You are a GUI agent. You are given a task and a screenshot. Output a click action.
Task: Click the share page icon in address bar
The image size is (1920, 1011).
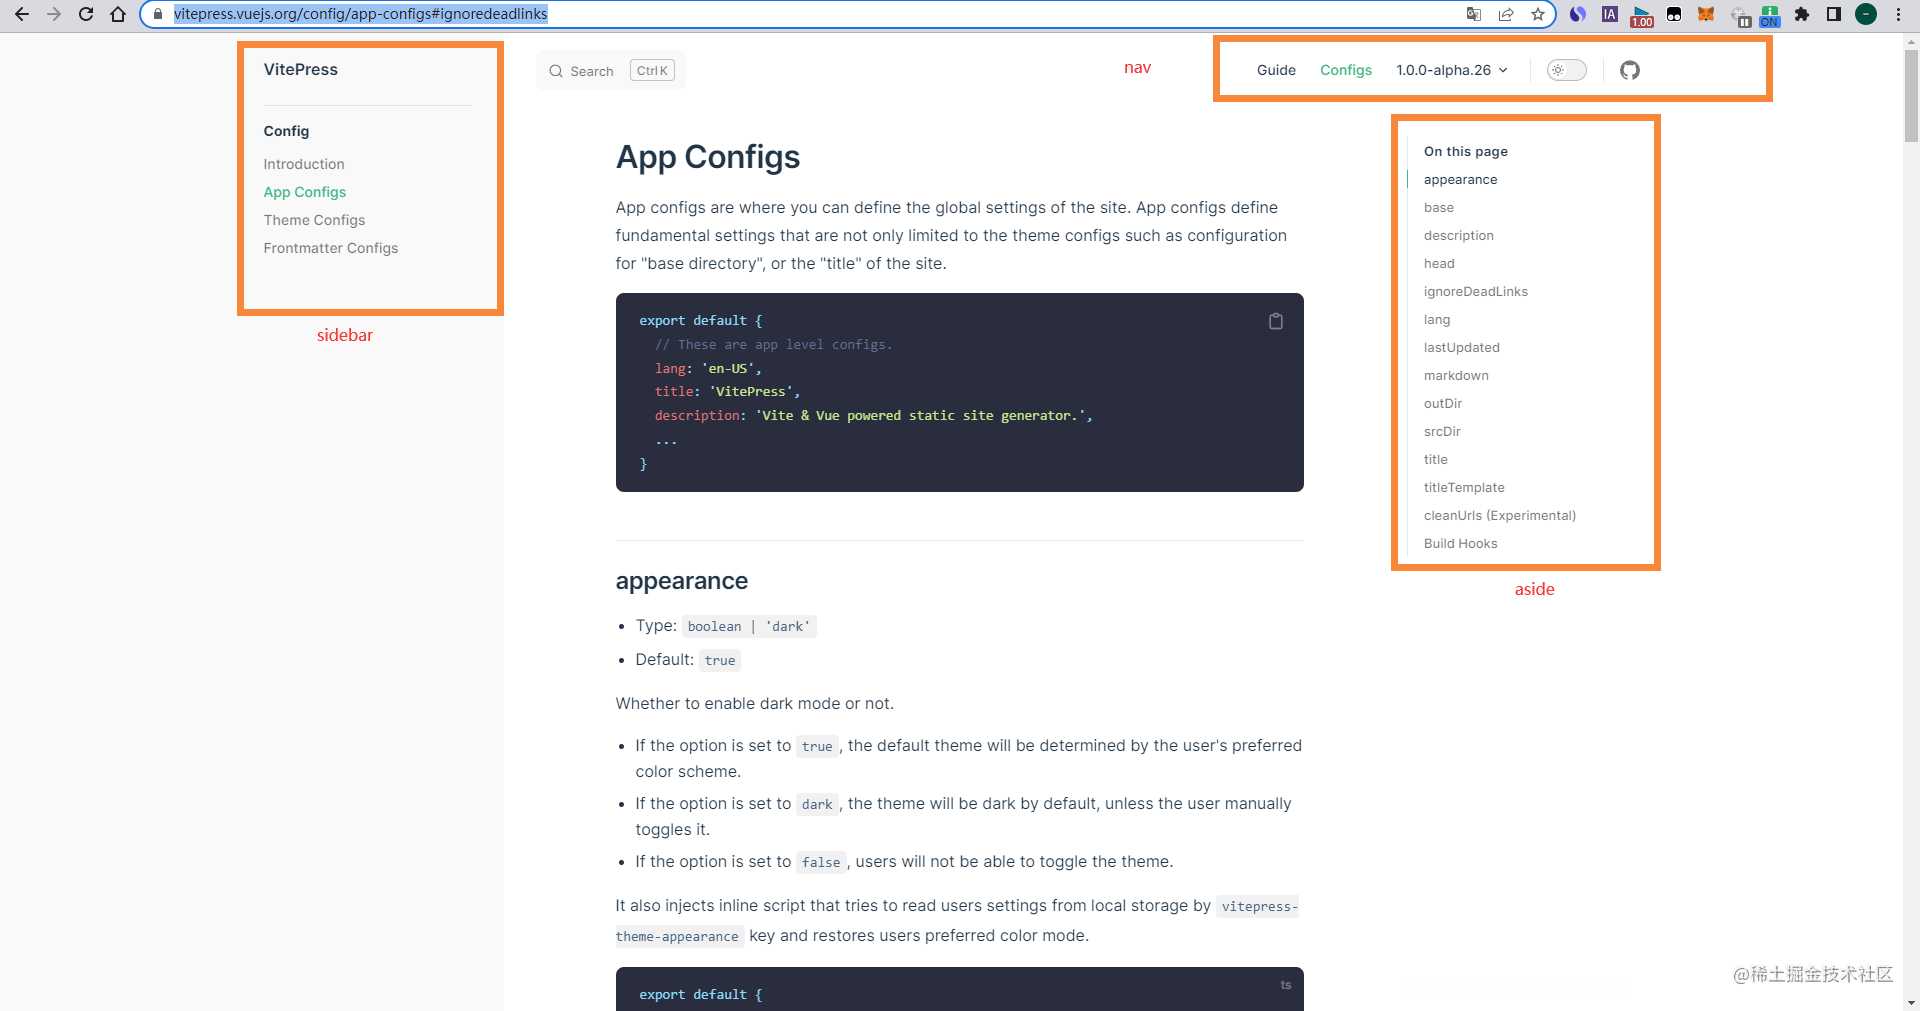pyautogui.click(x=1506, y=14)
